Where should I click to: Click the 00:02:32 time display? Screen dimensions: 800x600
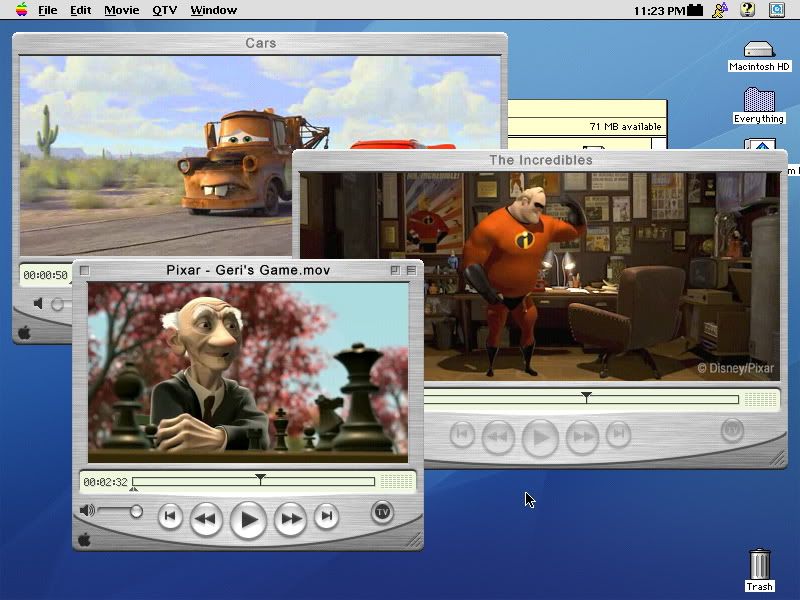coord(105,482)
